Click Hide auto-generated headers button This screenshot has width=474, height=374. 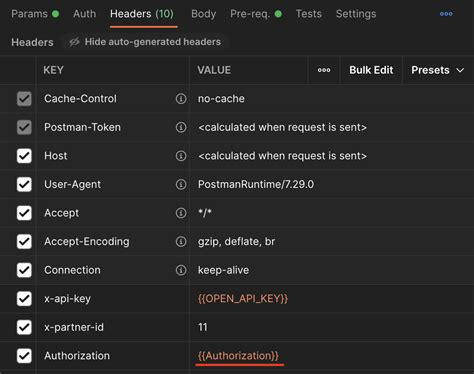coord(145,42)
